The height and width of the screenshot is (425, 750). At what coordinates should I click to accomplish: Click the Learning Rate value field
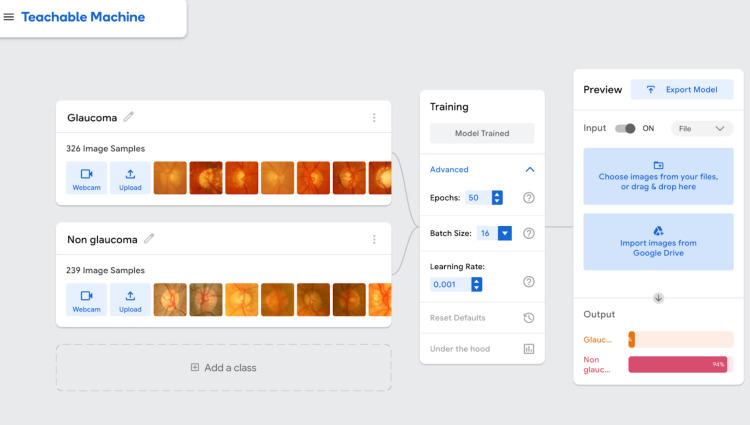[450, 284]
